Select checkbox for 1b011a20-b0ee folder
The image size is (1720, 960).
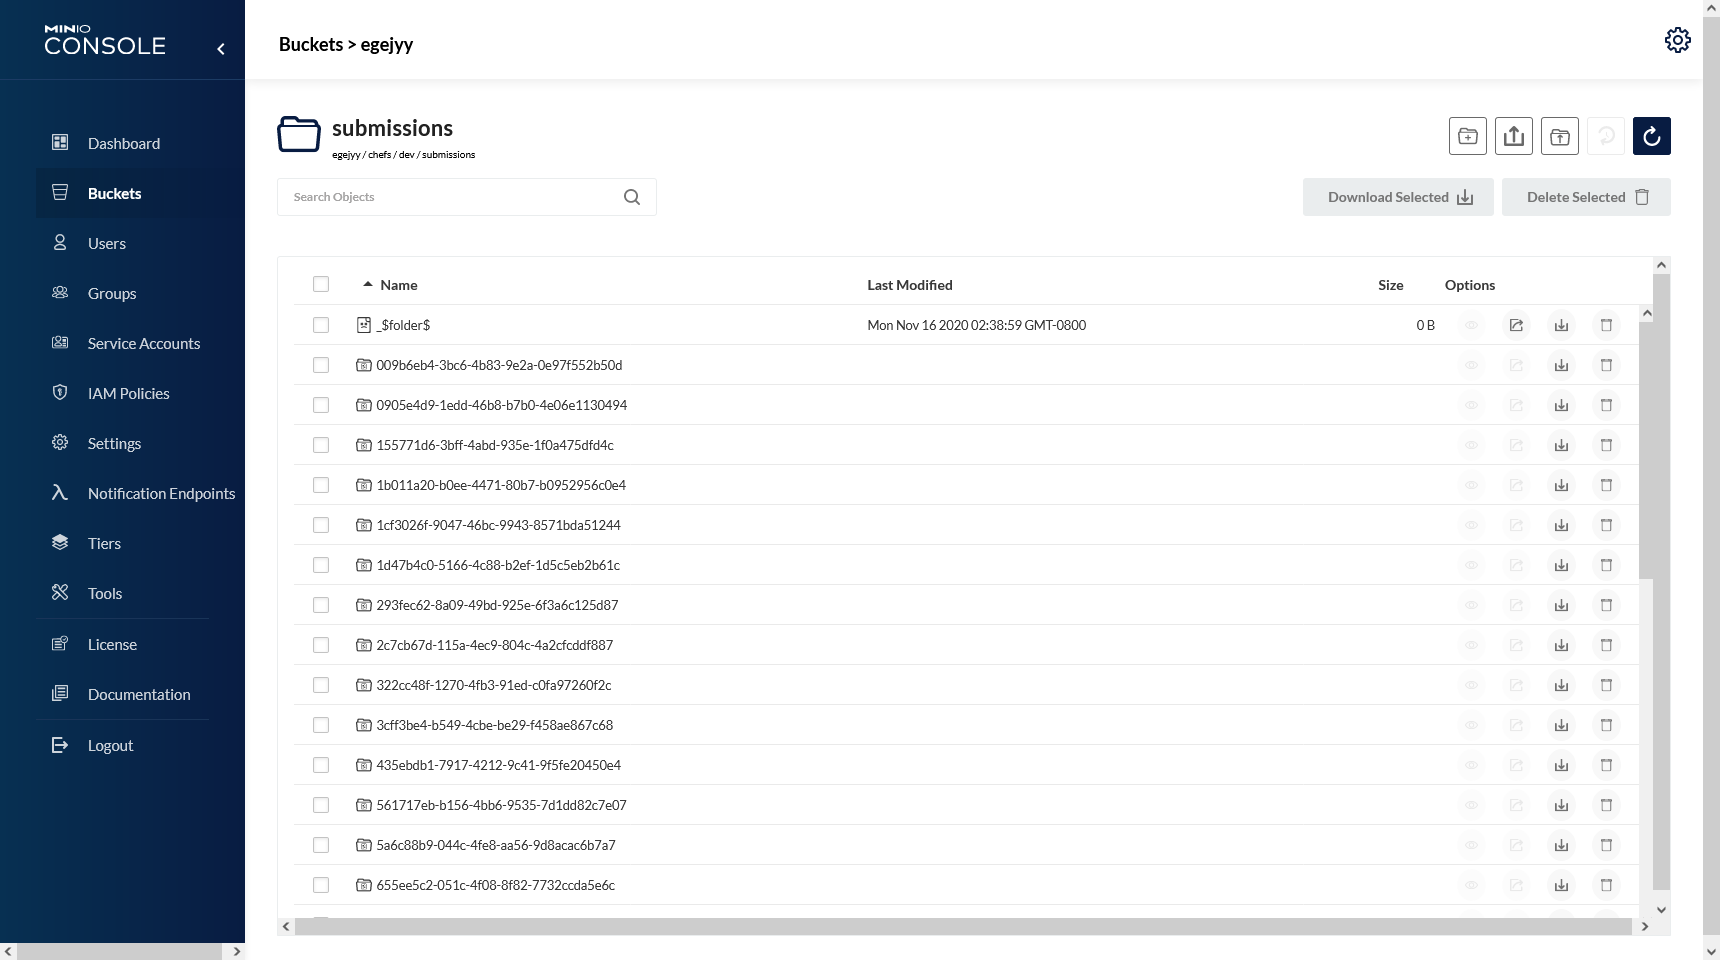(321, 485)
